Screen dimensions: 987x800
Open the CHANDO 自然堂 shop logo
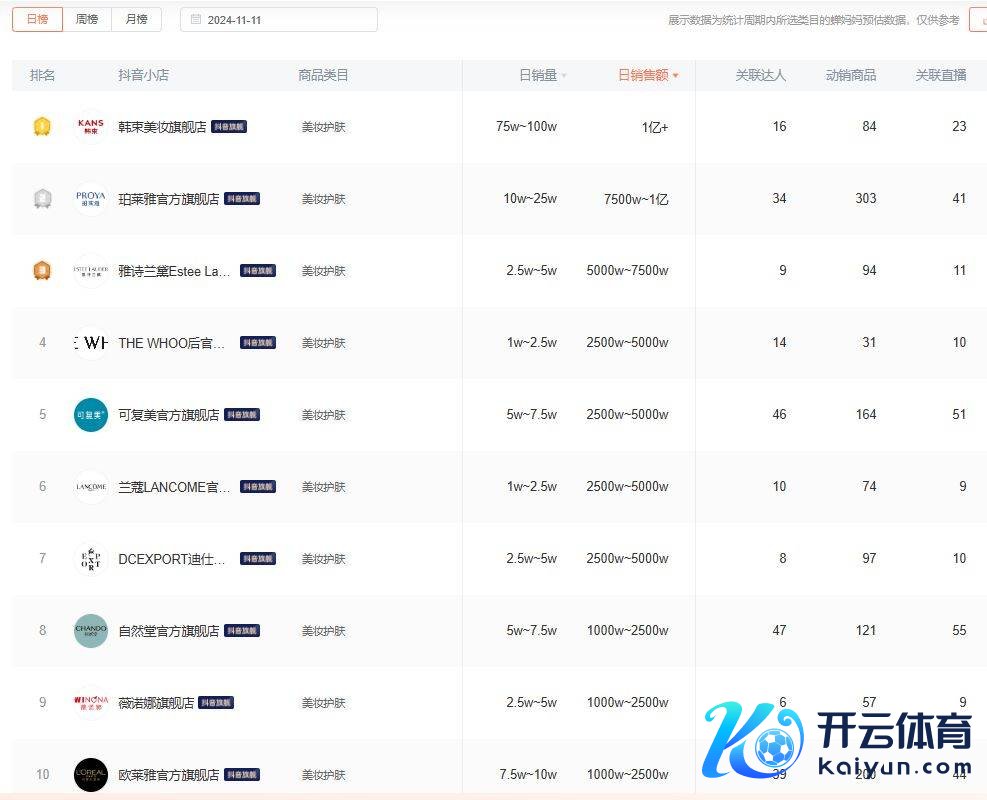91,631
